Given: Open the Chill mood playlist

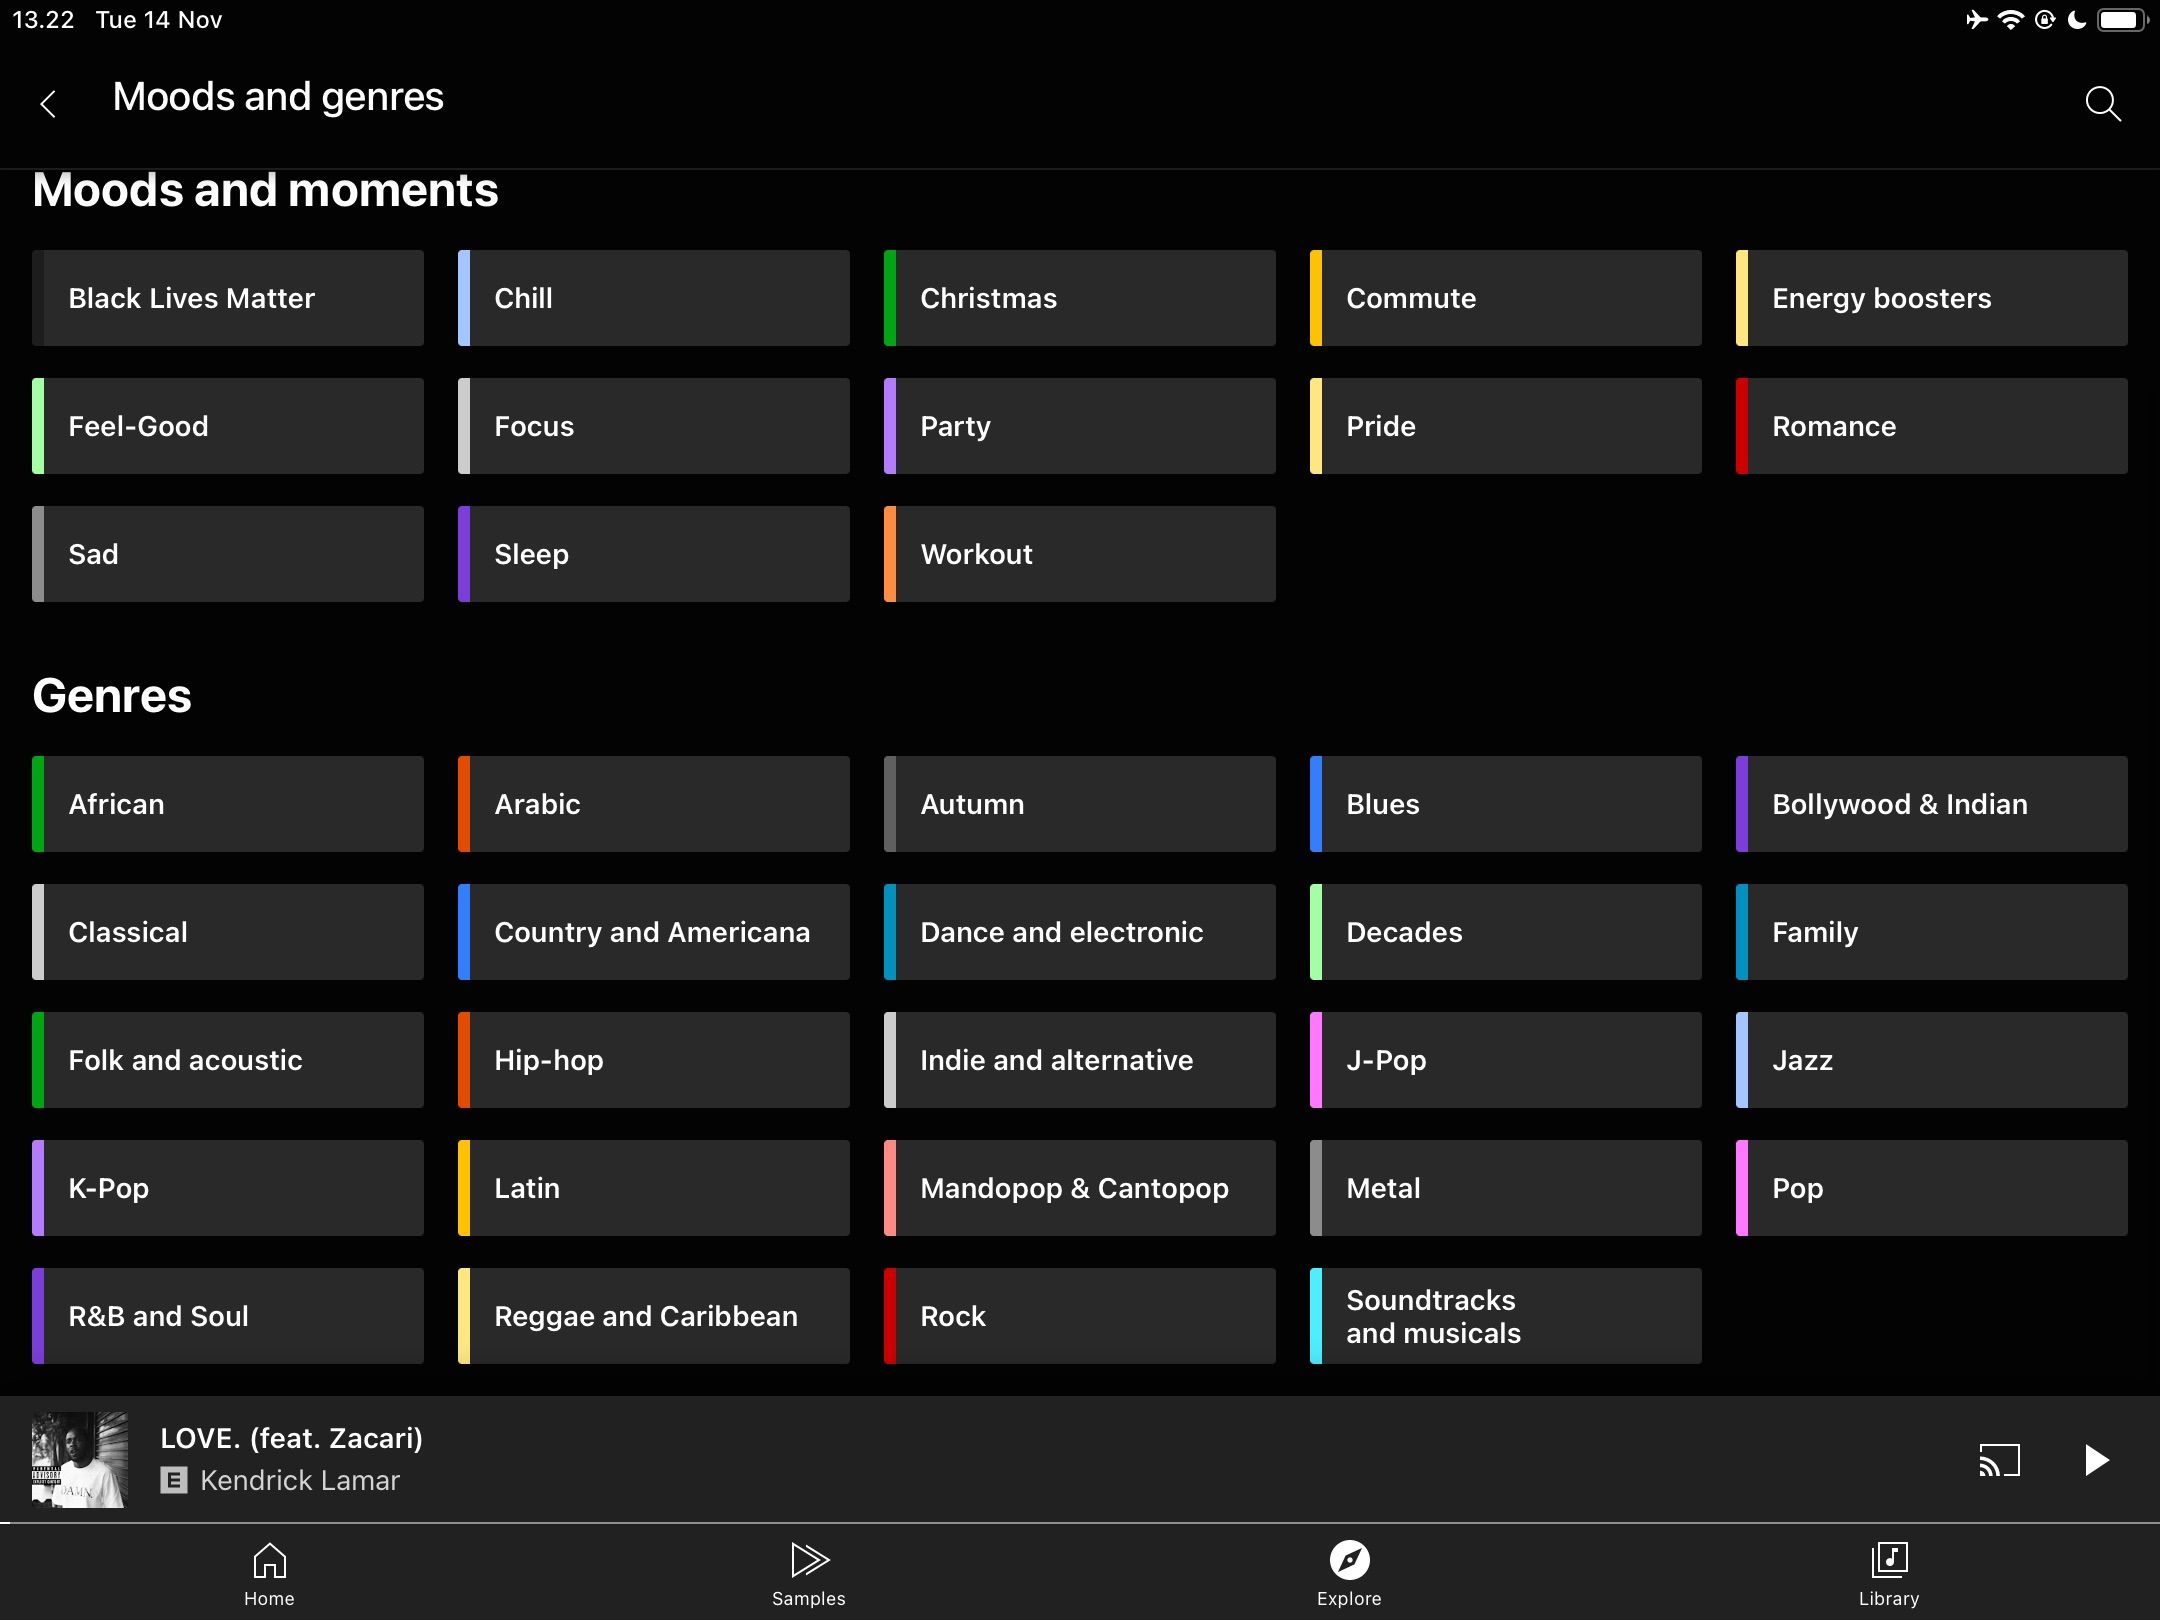Looking at the screenshot, I should (653, 297).
